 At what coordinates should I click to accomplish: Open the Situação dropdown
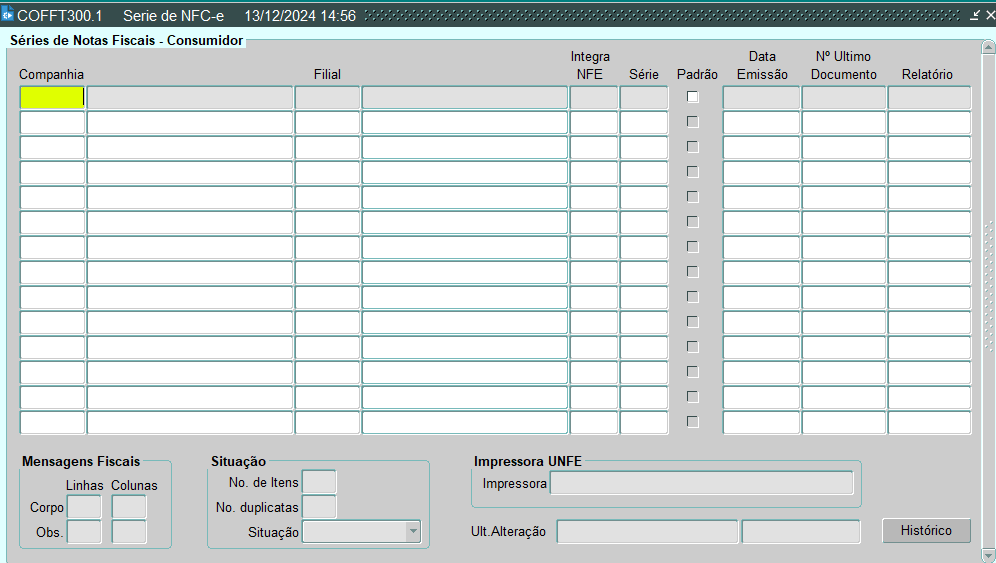tap(413, 532)
